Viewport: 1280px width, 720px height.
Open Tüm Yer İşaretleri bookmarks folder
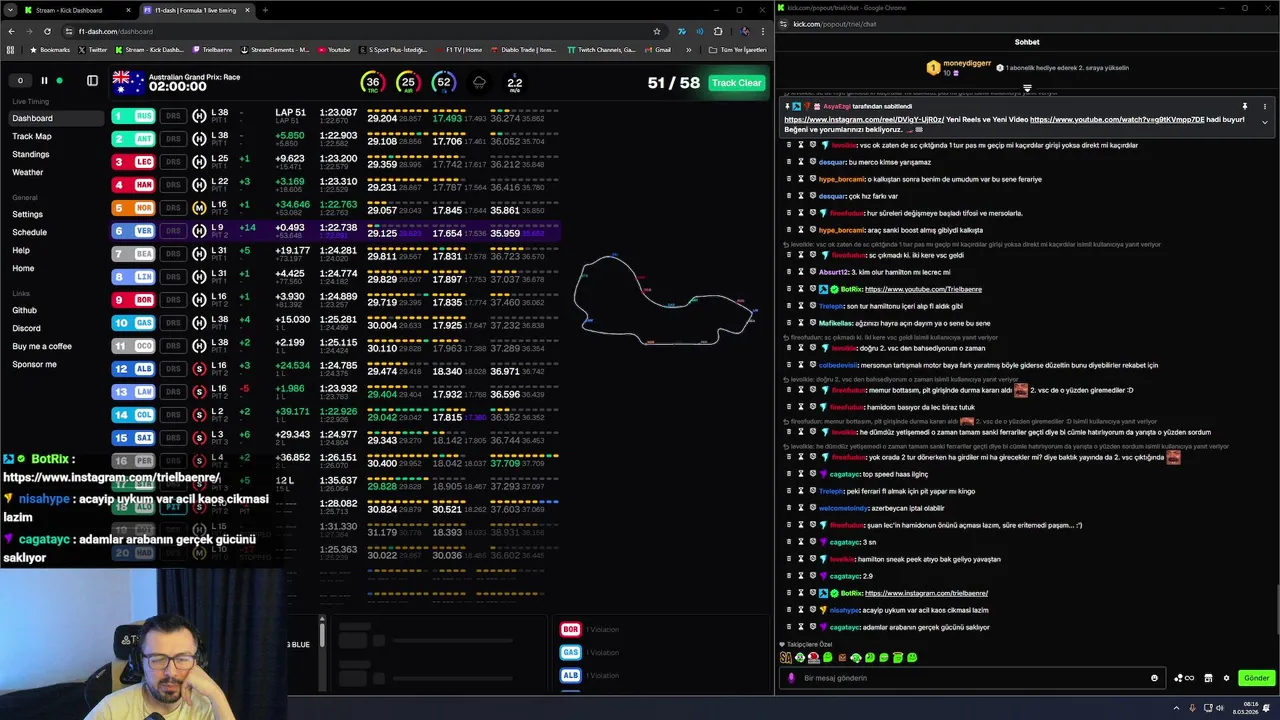click(x=737, y=49)
